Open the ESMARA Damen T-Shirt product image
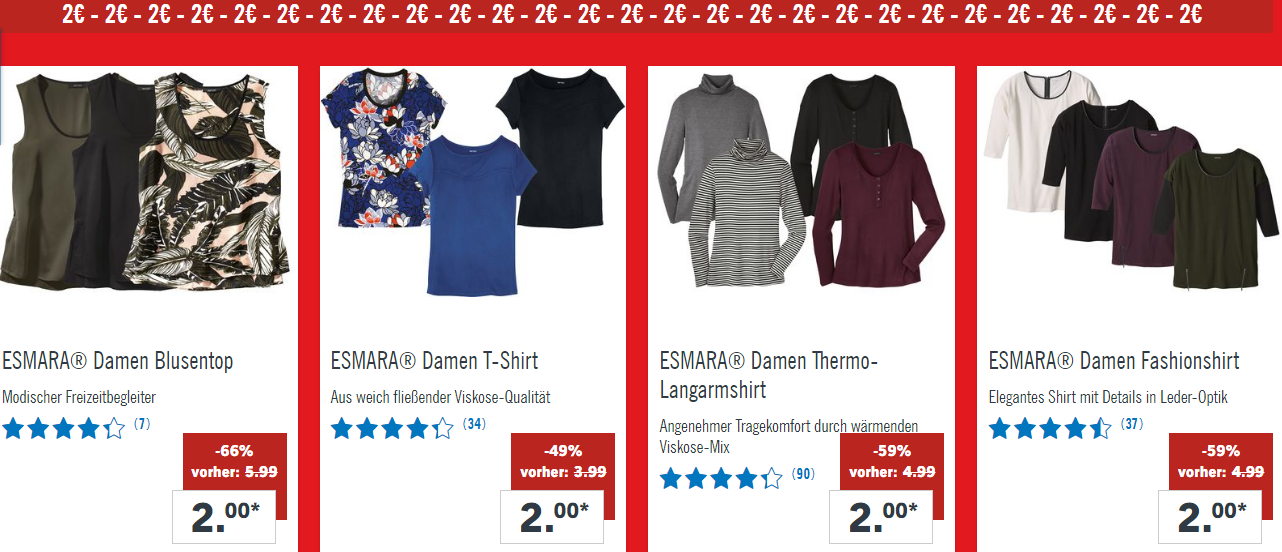 coord(472,184)
